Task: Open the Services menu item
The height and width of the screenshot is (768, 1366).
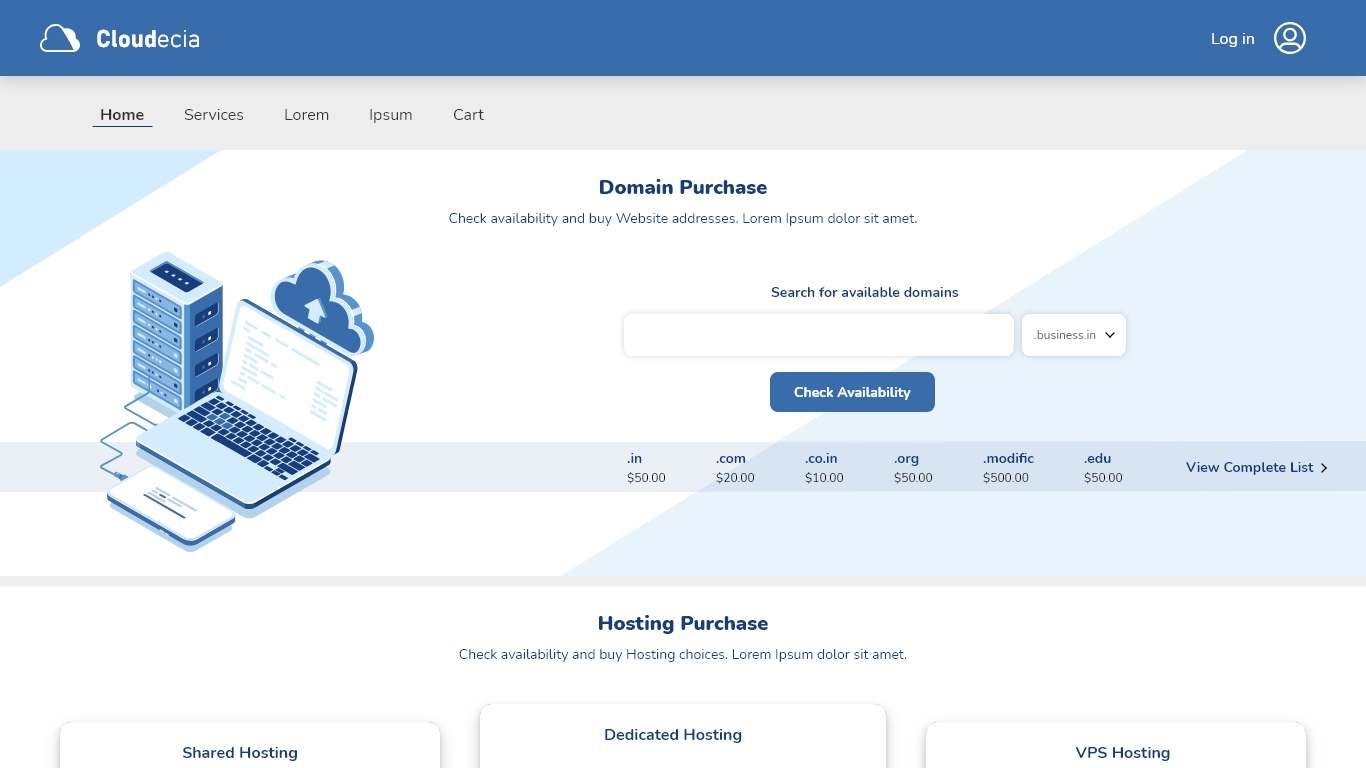Action: tap(214, 115)
